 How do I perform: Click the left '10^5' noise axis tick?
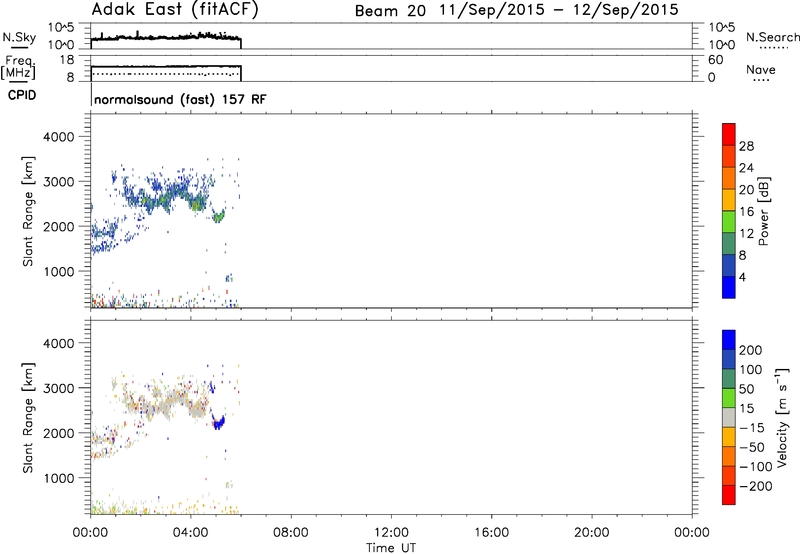click(x=61, y=28)
